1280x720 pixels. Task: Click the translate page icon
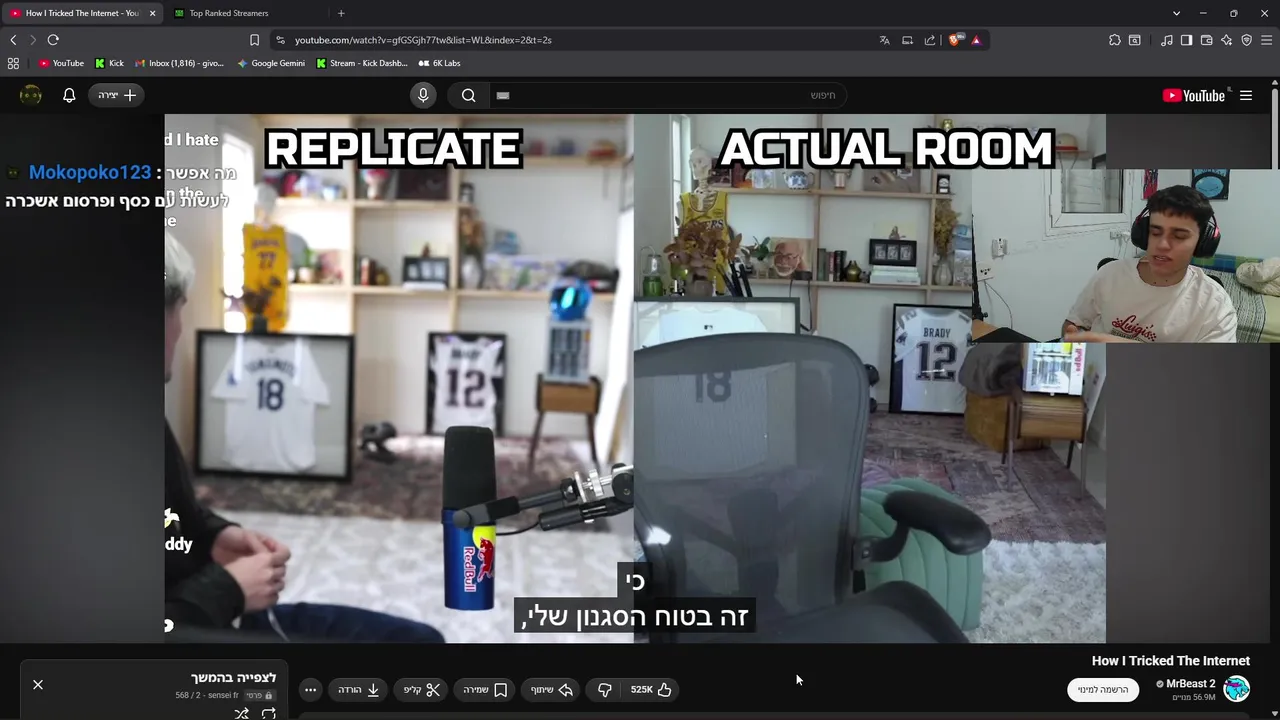[x=884, y=40]
